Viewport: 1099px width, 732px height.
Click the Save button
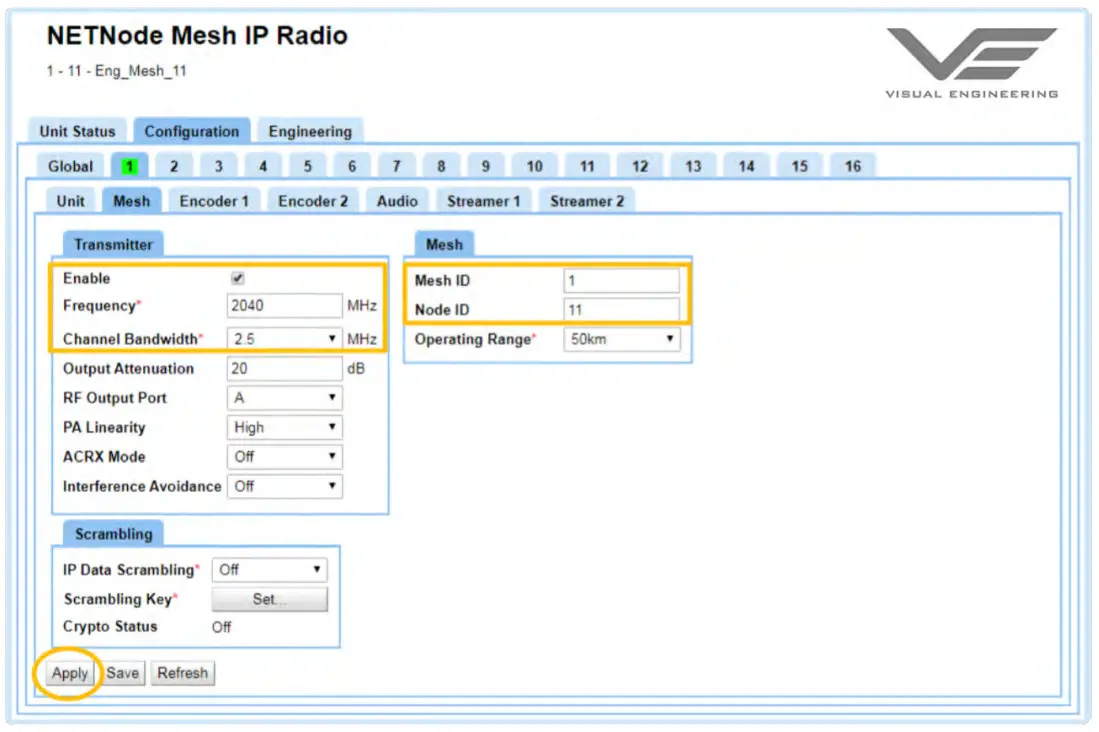click(123, 673)
